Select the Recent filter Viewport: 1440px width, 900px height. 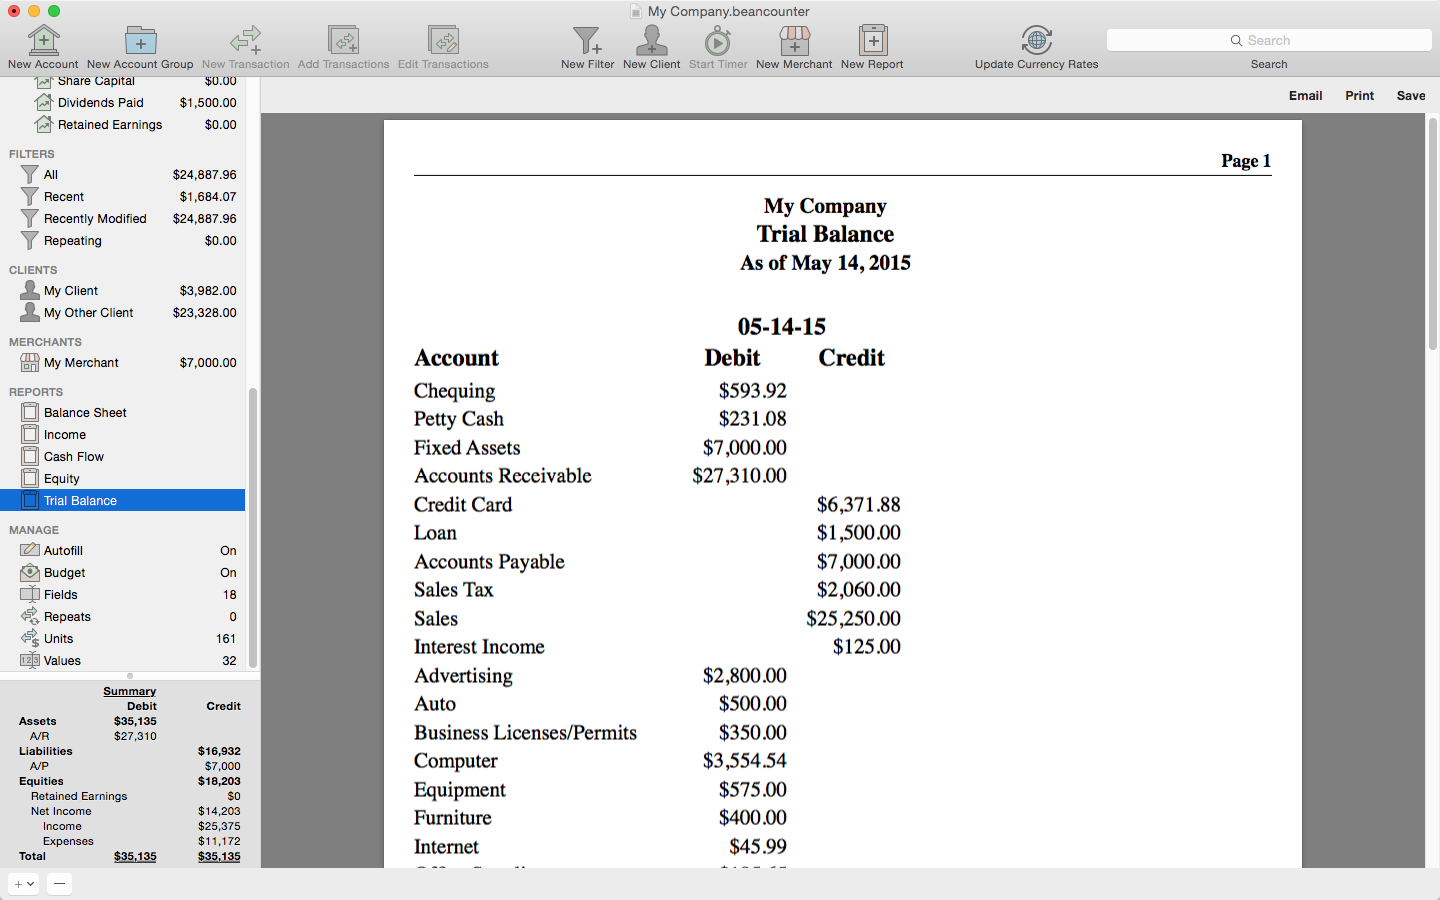click(122, 197)
